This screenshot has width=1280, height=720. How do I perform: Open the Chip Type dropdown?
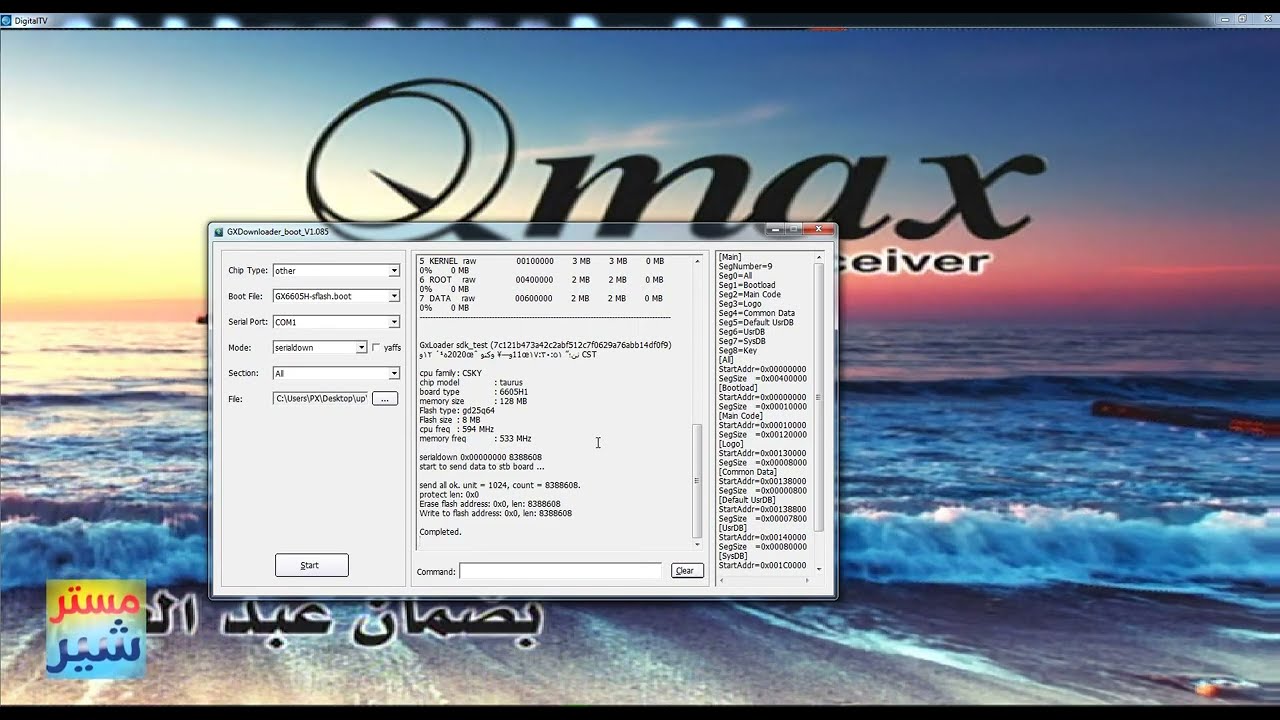336,270
